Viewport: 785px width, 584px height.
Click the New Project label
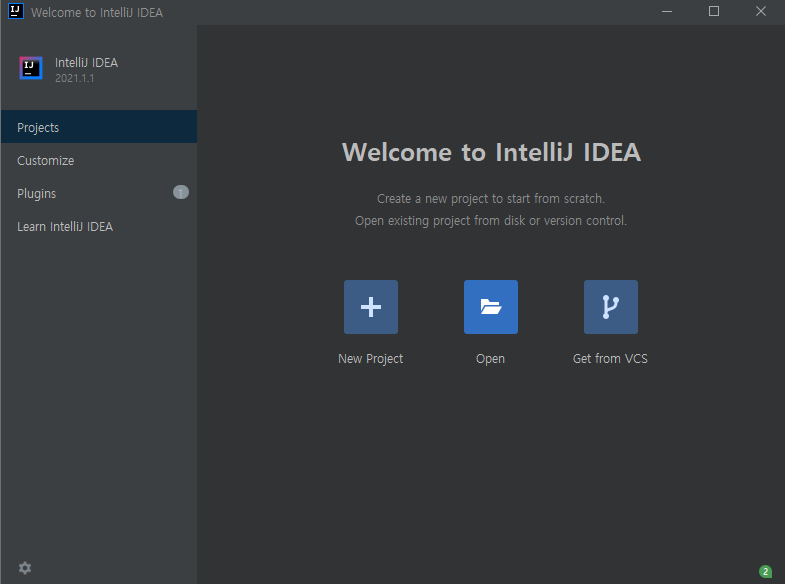click(370, 359)
